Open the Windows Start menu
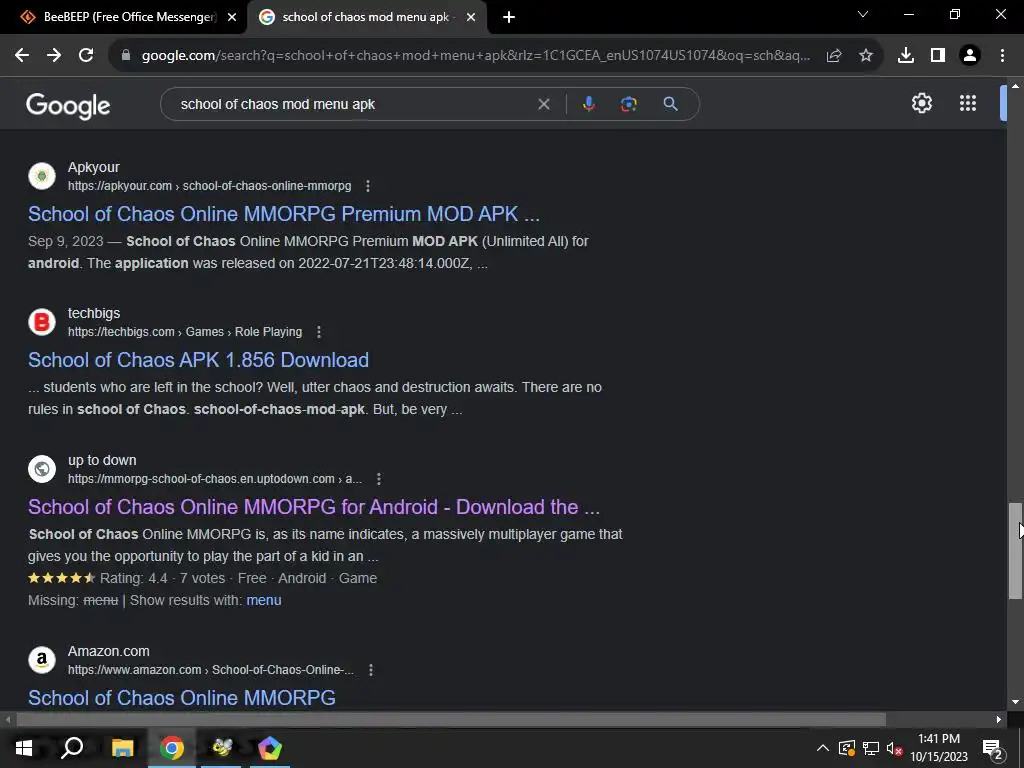1024x768 pixels. coord(24,748)
